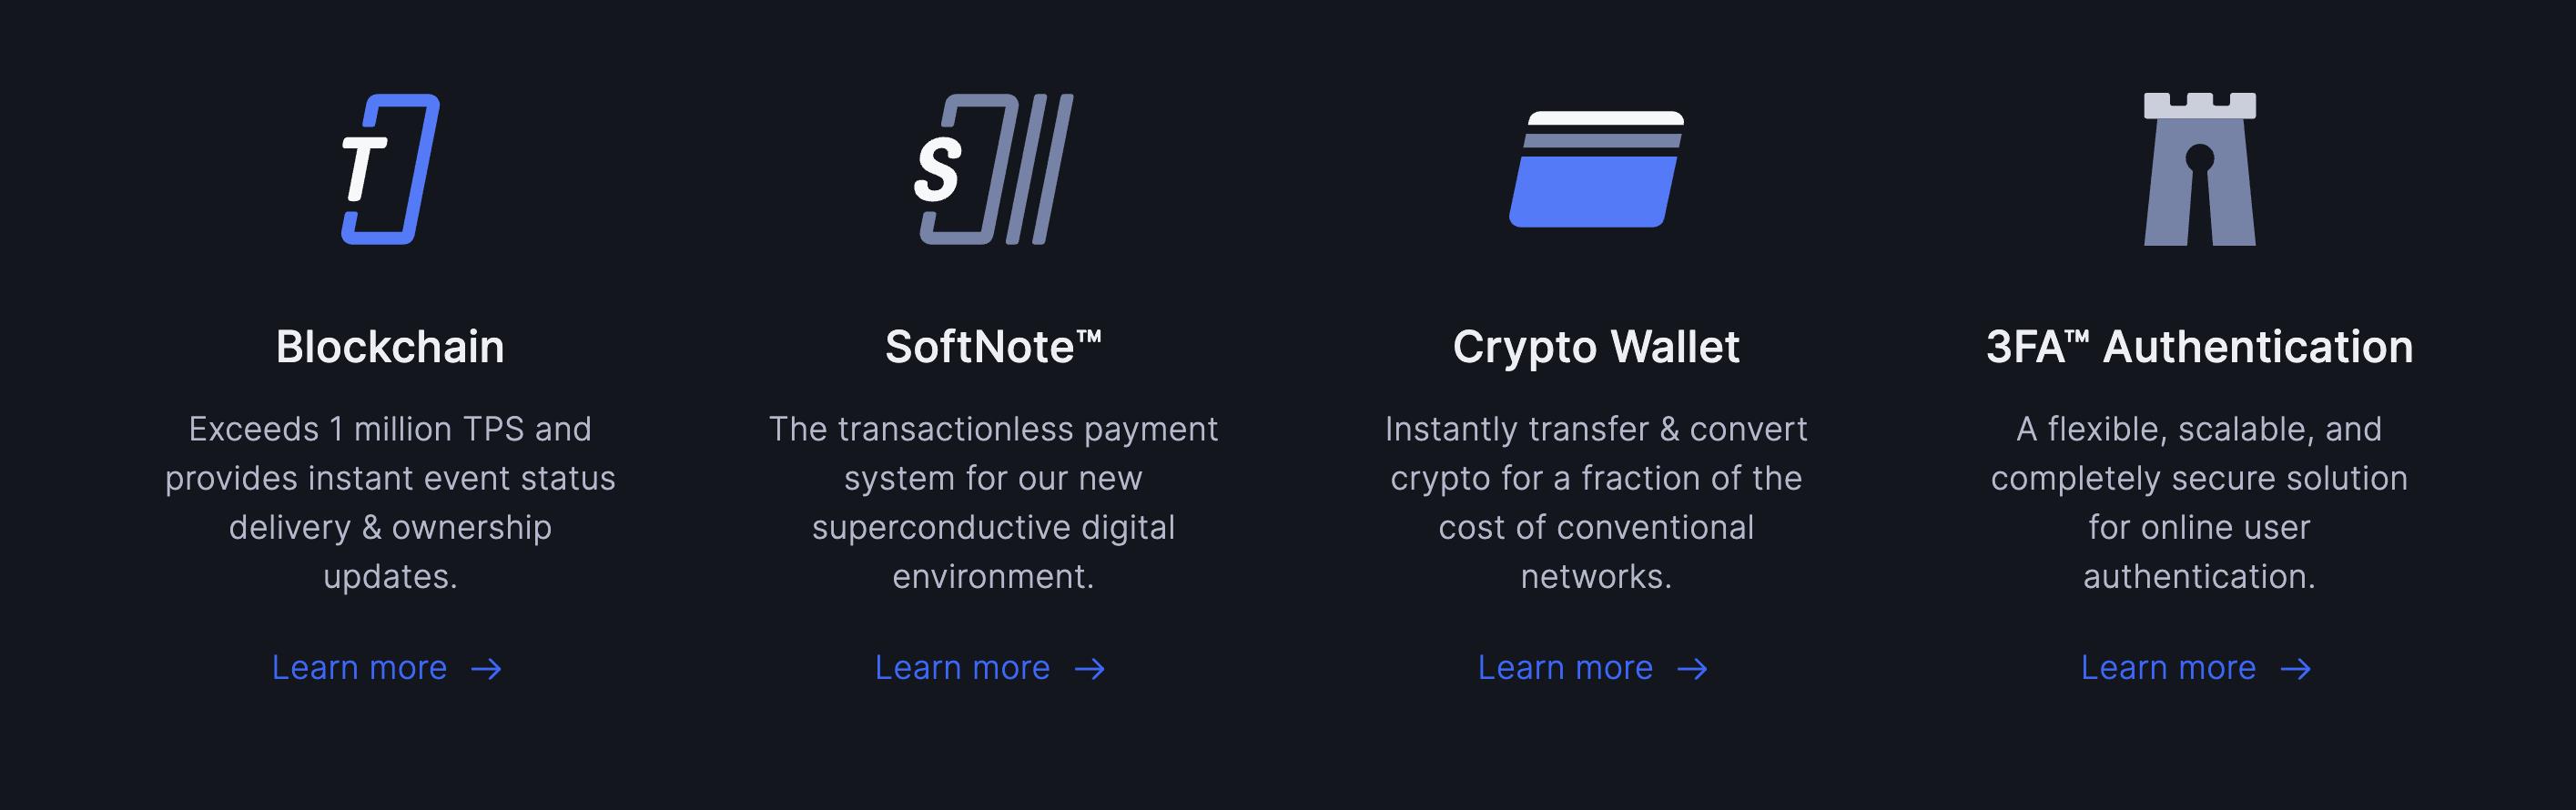Viewport: 2576px width, 810px height.
Task: Select the 3FA™ Authentication heading
Action: (2199, 347)
